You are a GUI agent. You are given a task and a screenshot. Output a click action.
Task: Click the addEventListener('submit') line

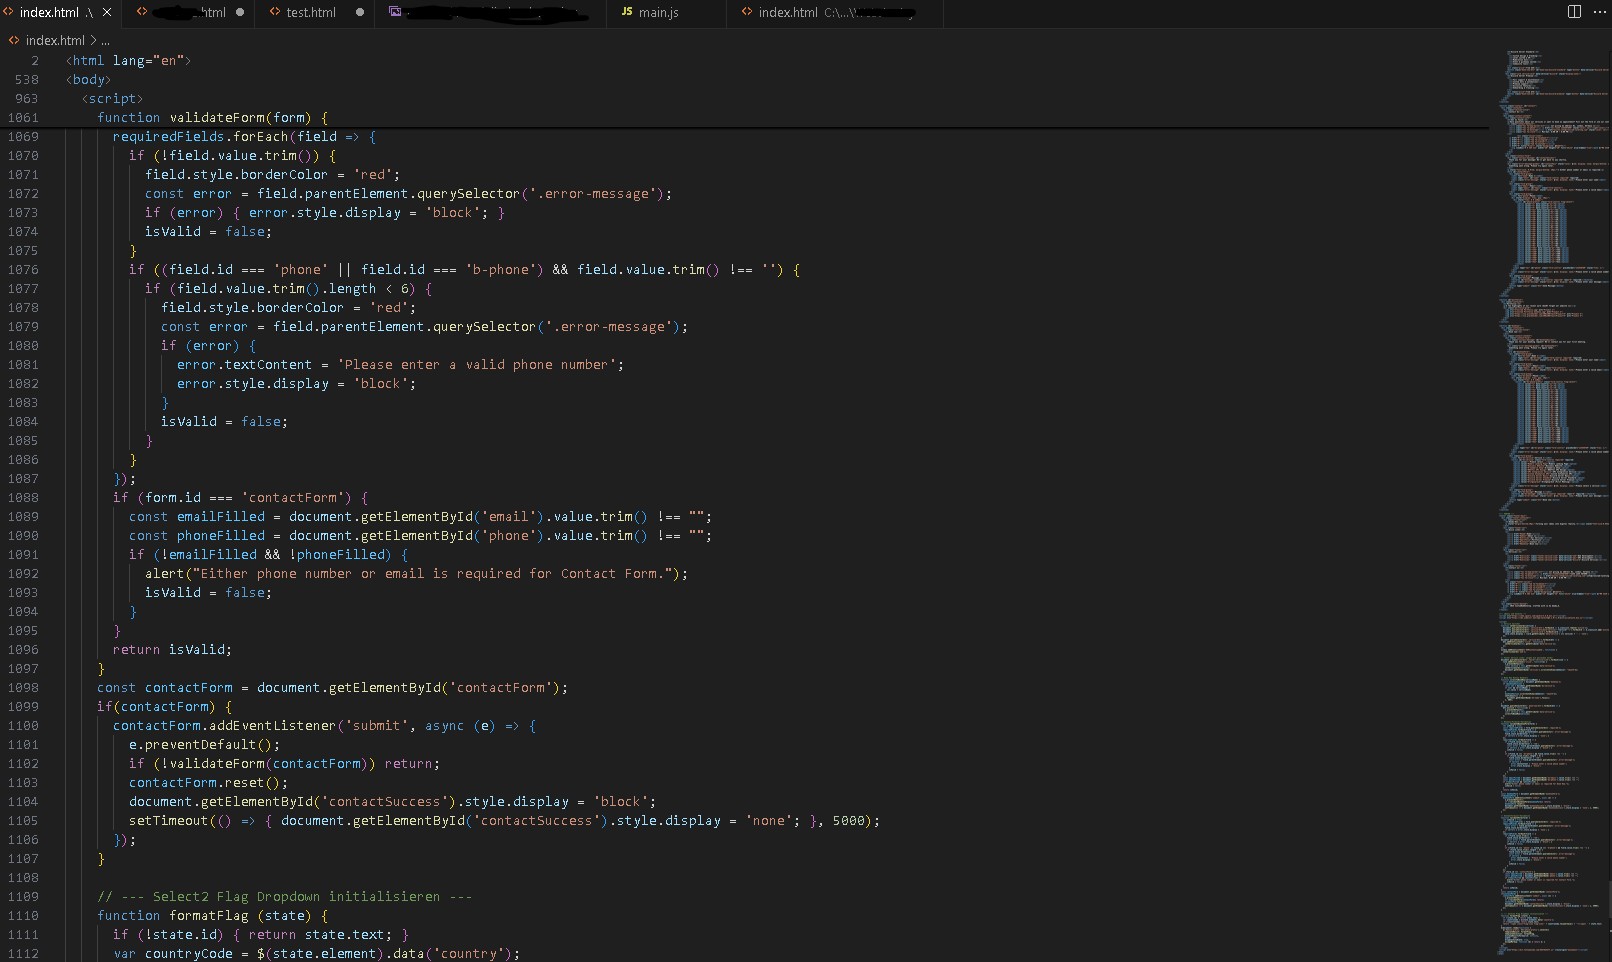[324, 725]
